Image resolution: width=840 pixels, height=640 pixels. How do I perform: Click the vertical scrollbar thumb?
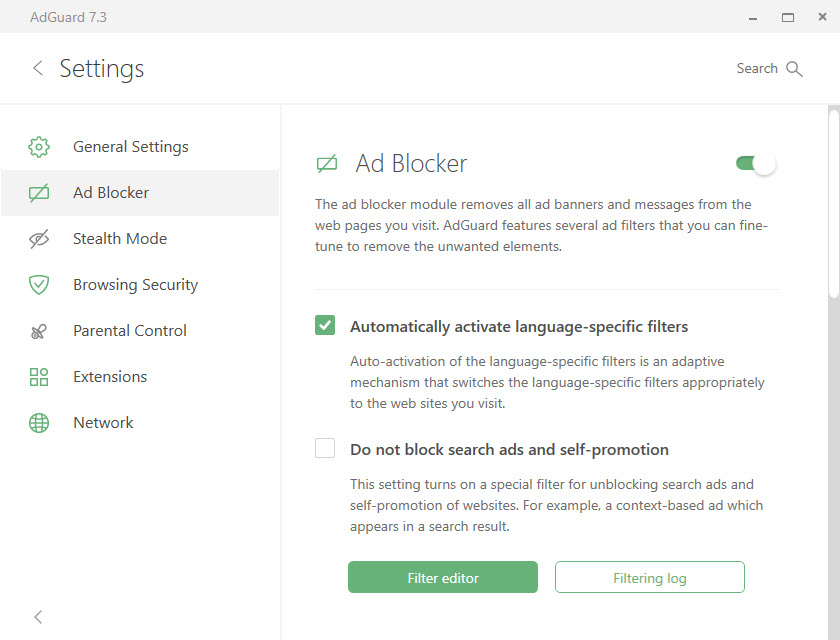click(x=834, y=204)
